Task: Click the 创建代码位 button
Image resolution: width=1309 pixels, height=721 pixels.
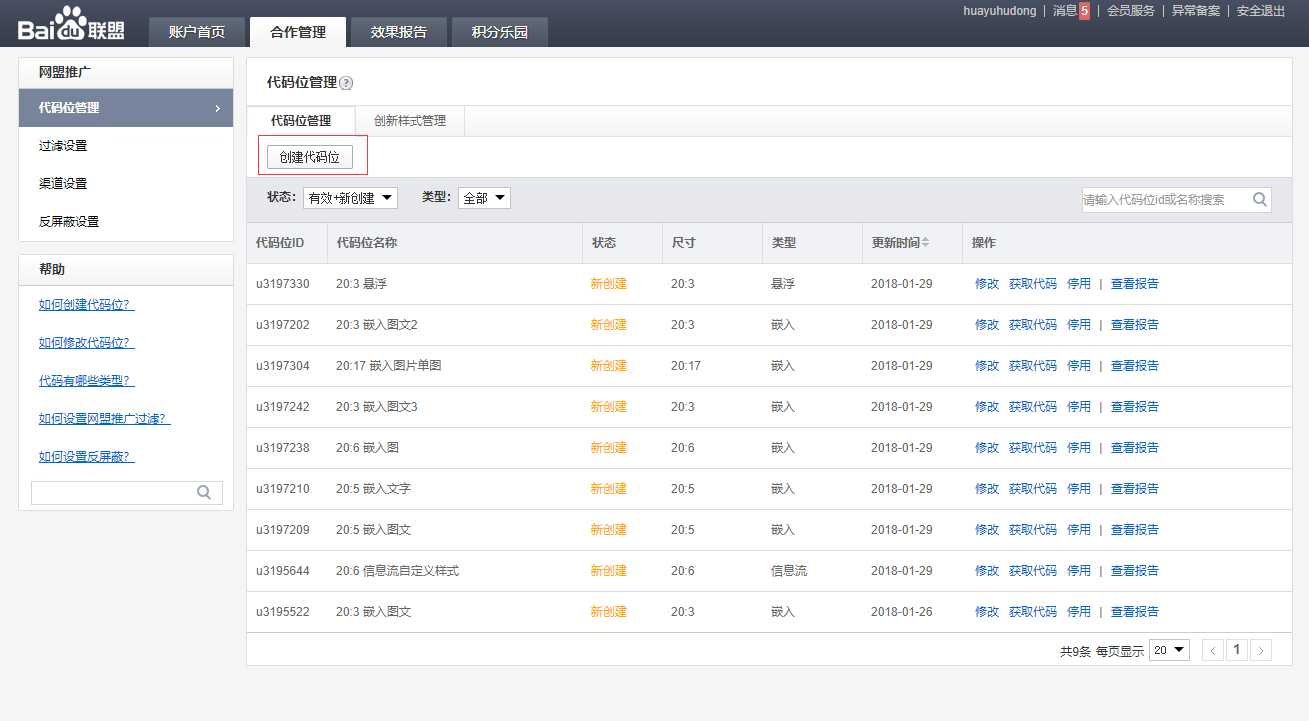Action: coord(310,157)
